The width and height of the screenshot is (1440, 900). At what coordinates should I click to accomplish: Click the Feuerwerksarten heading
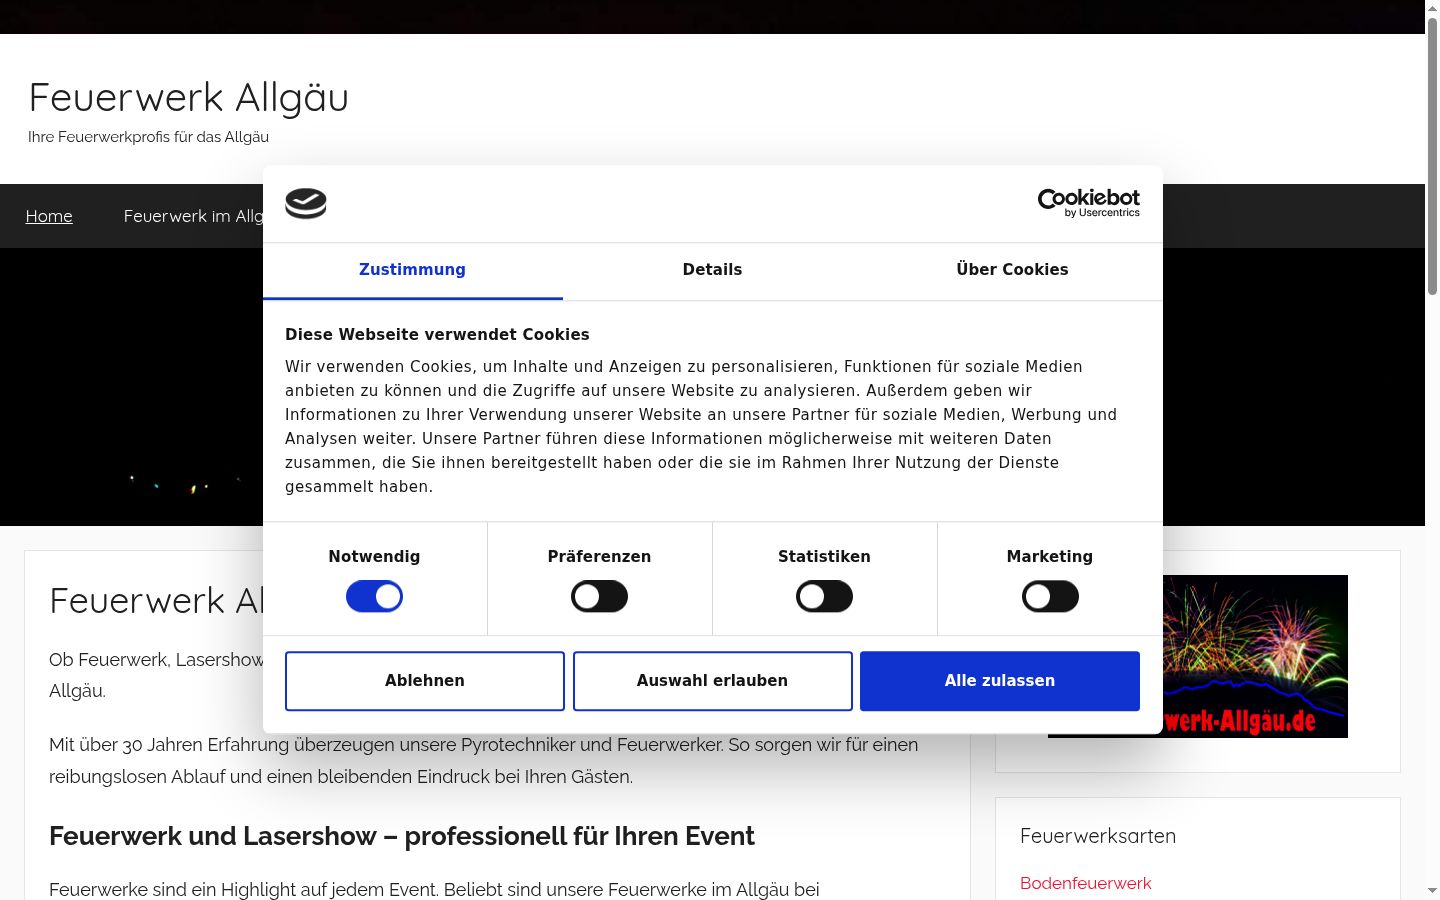[1098, 836]
